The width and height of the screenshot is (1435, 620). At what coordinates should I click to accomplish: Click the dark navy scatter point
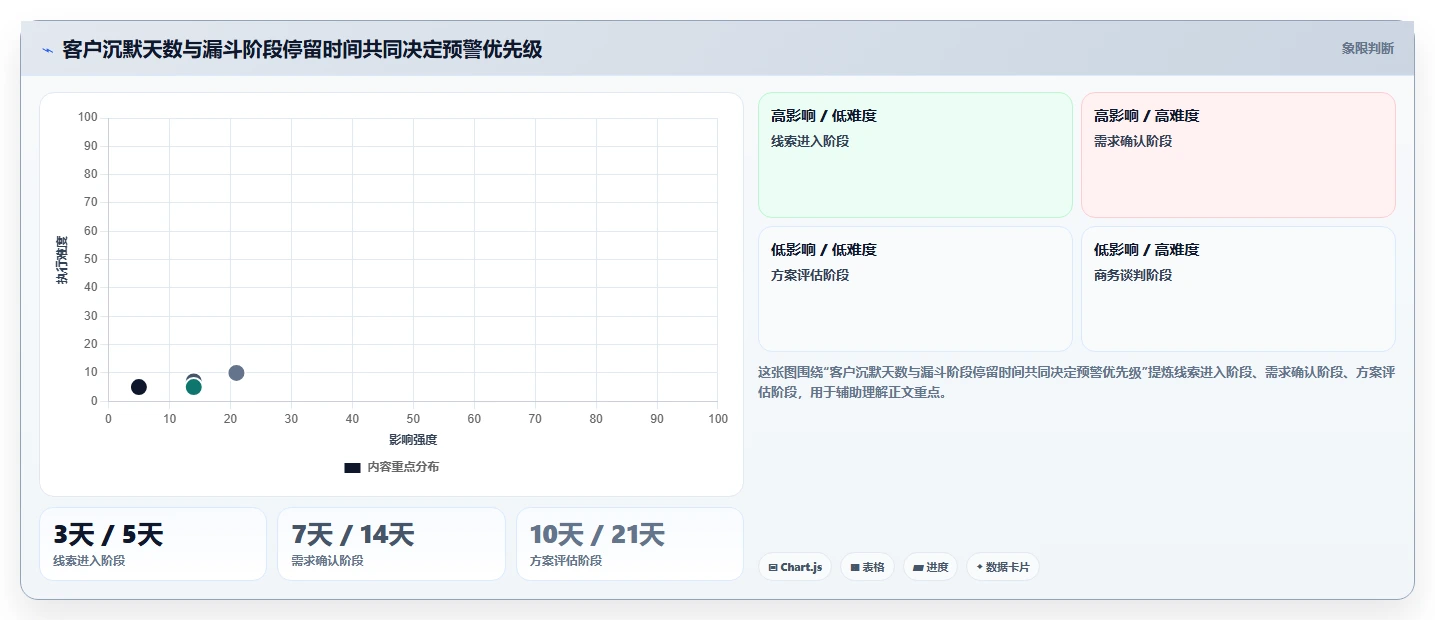click(139, 387)
